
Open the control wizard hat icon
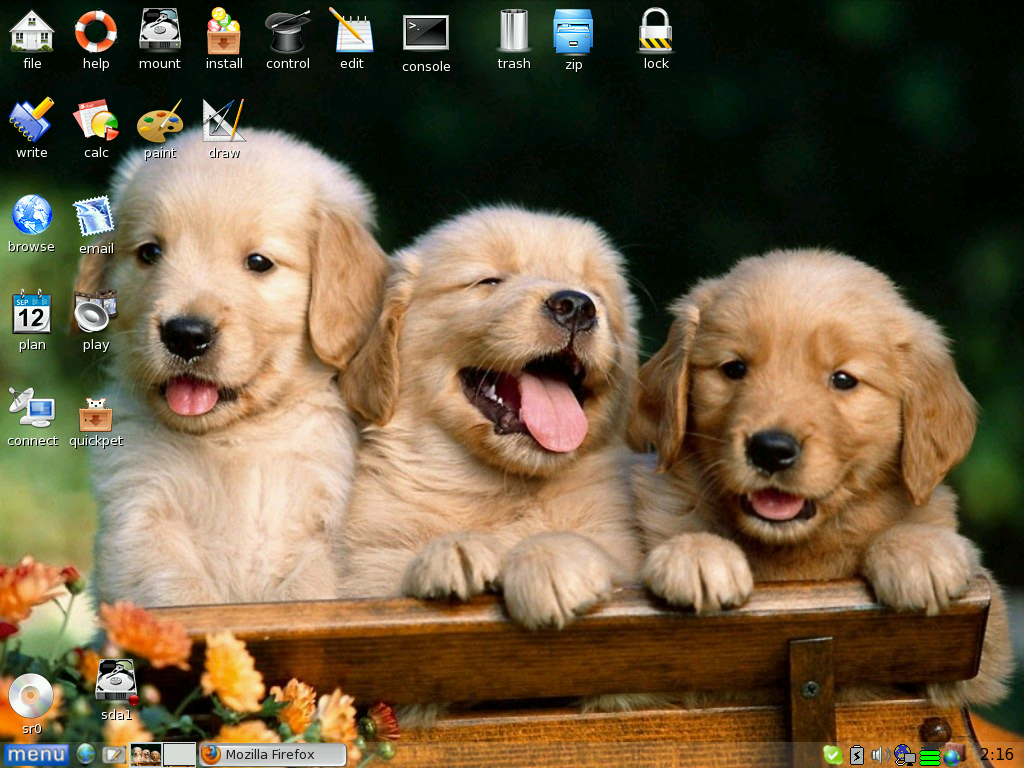point(287,31)
